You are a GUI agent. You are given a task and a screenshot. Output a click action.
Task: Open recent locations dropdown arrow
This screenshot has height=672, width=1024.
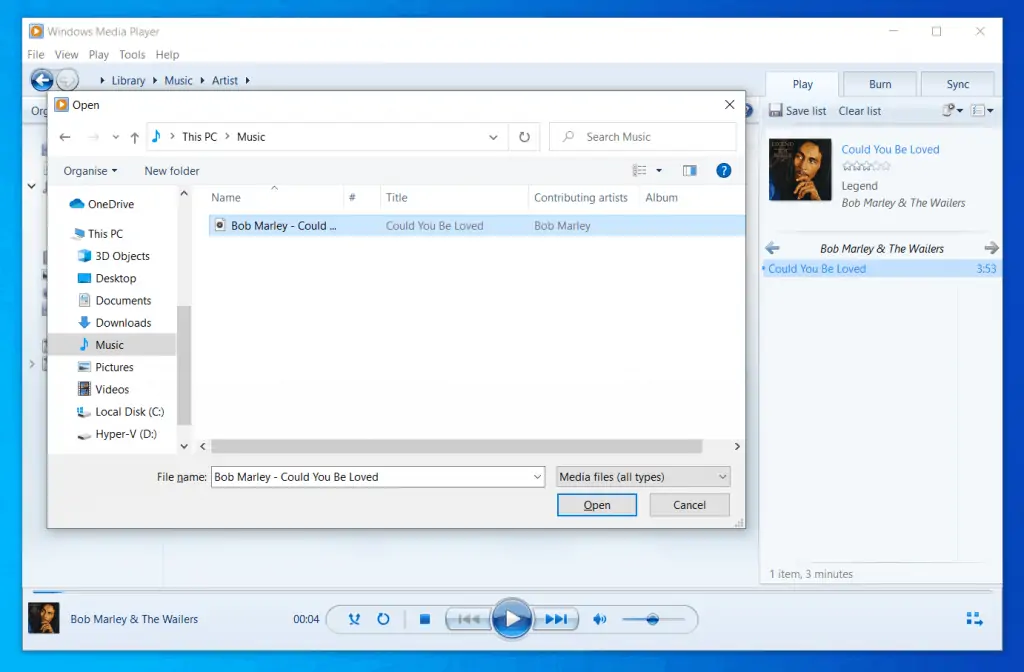coord(116,137)
